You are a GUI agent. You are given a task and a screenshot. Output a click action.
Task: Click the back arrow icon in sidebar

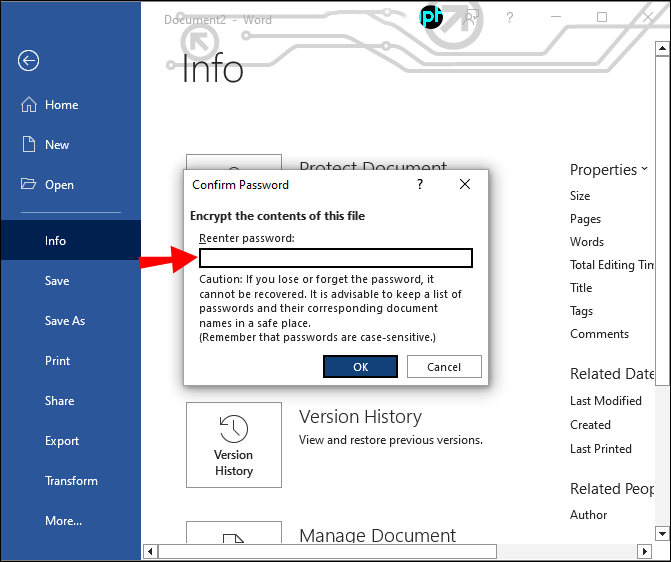tap(28, 61)
